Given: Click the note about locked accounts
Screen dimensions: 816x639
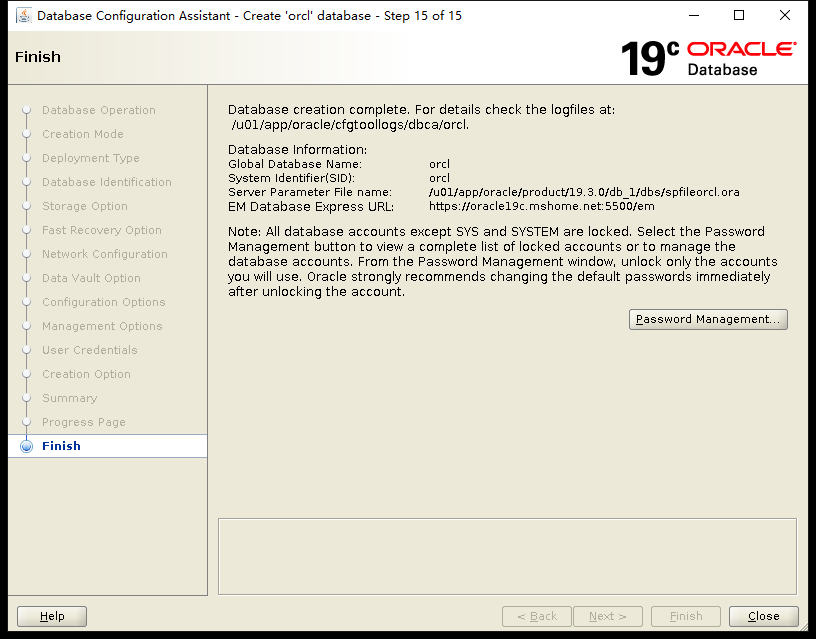Looking at the screenshot, I should pyautogui.click(x=503, y=261).
